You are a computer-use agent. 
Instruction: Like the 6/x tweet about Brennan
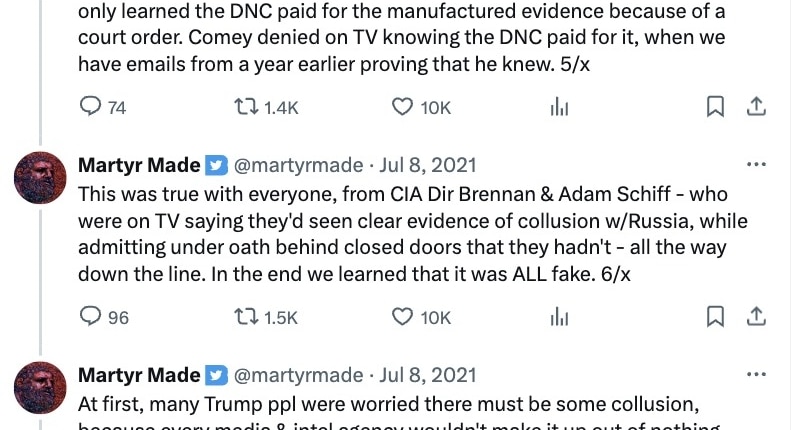pos(403,317)
